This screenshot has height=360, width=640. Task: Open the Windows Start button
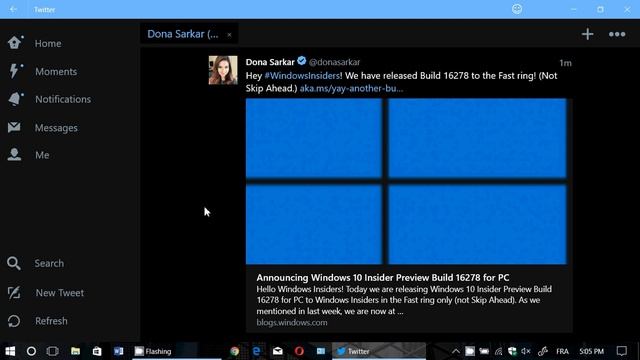(10, 351)
